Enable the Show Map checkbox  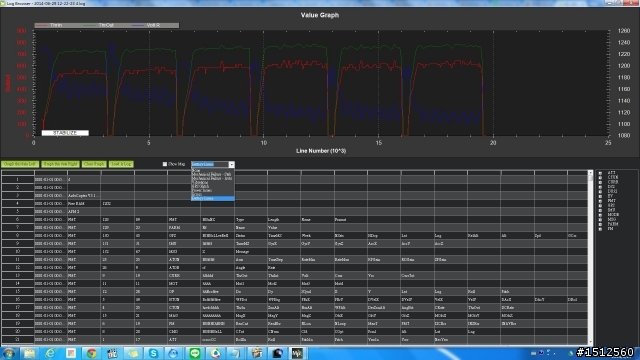[x=165, y=164]
